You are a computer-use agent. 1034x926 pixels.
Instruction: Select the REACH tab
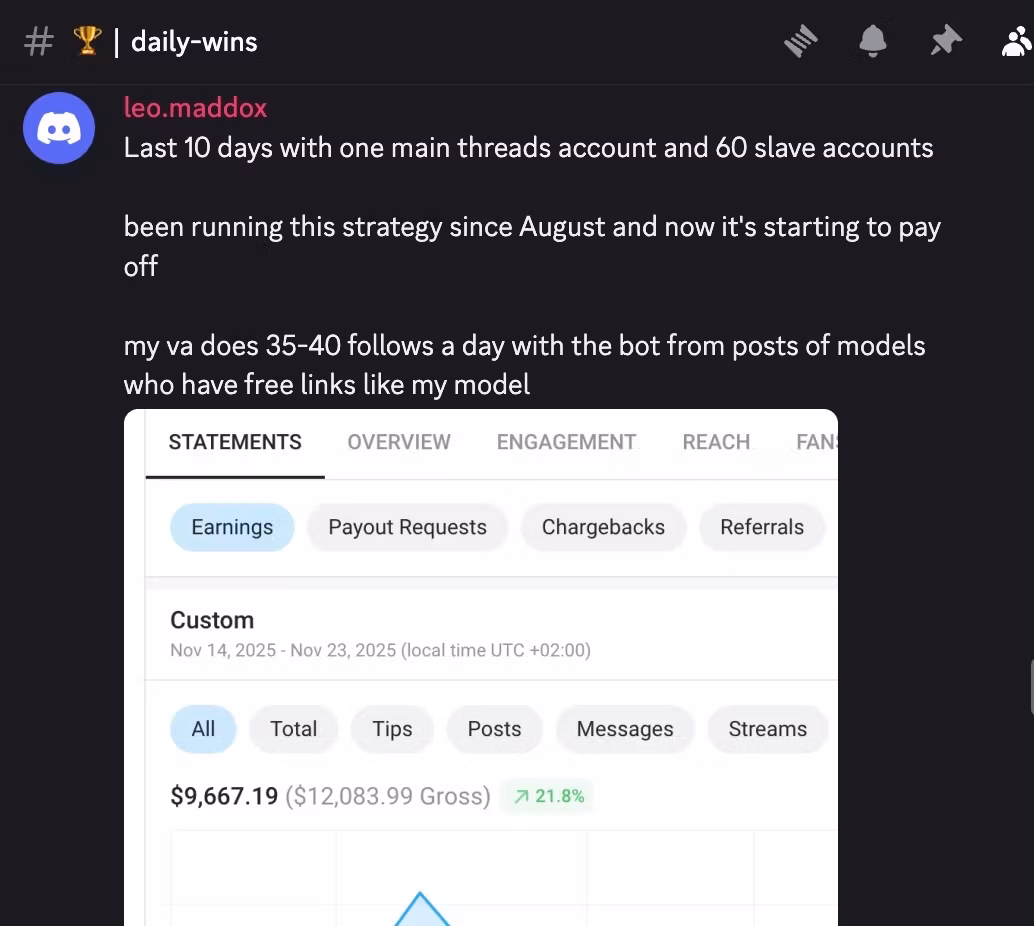[716, 442]
